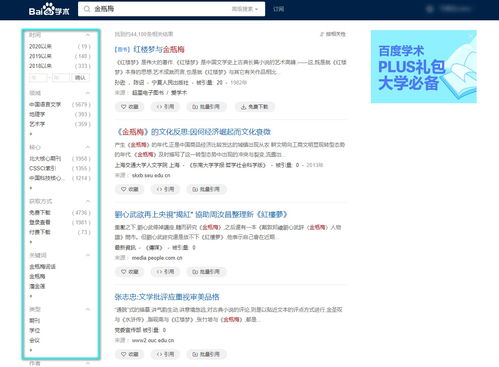Click 引用 under 刘心武 result

165,272
